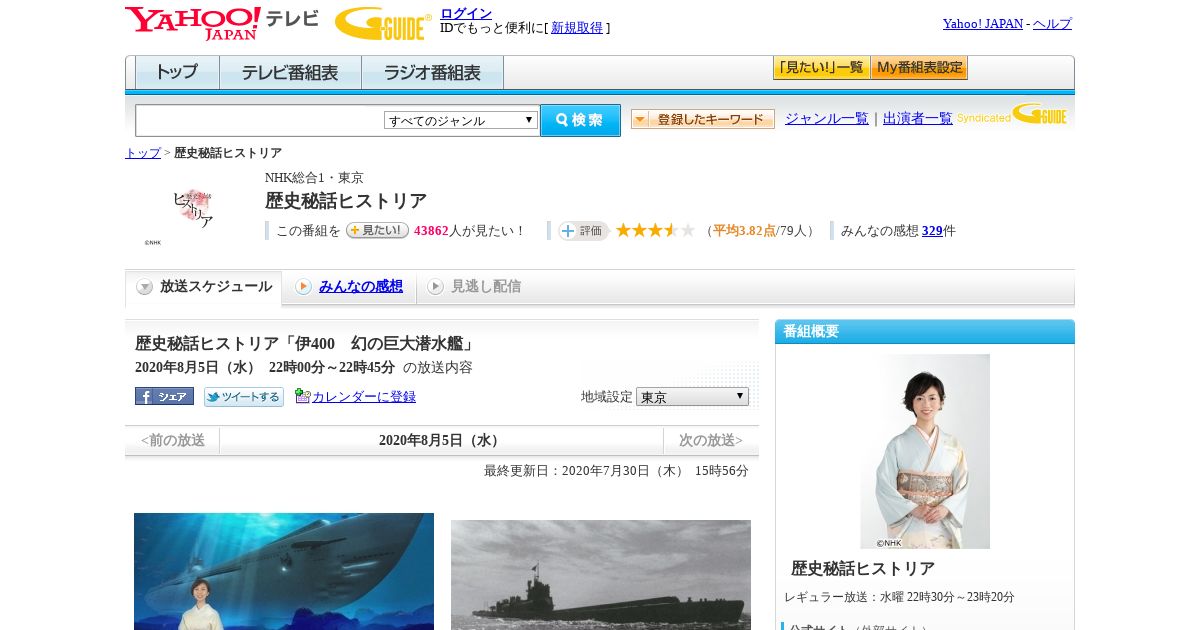Click the 評価 plus rating button
Screen dimensions: 1200x630
point(583,230)
